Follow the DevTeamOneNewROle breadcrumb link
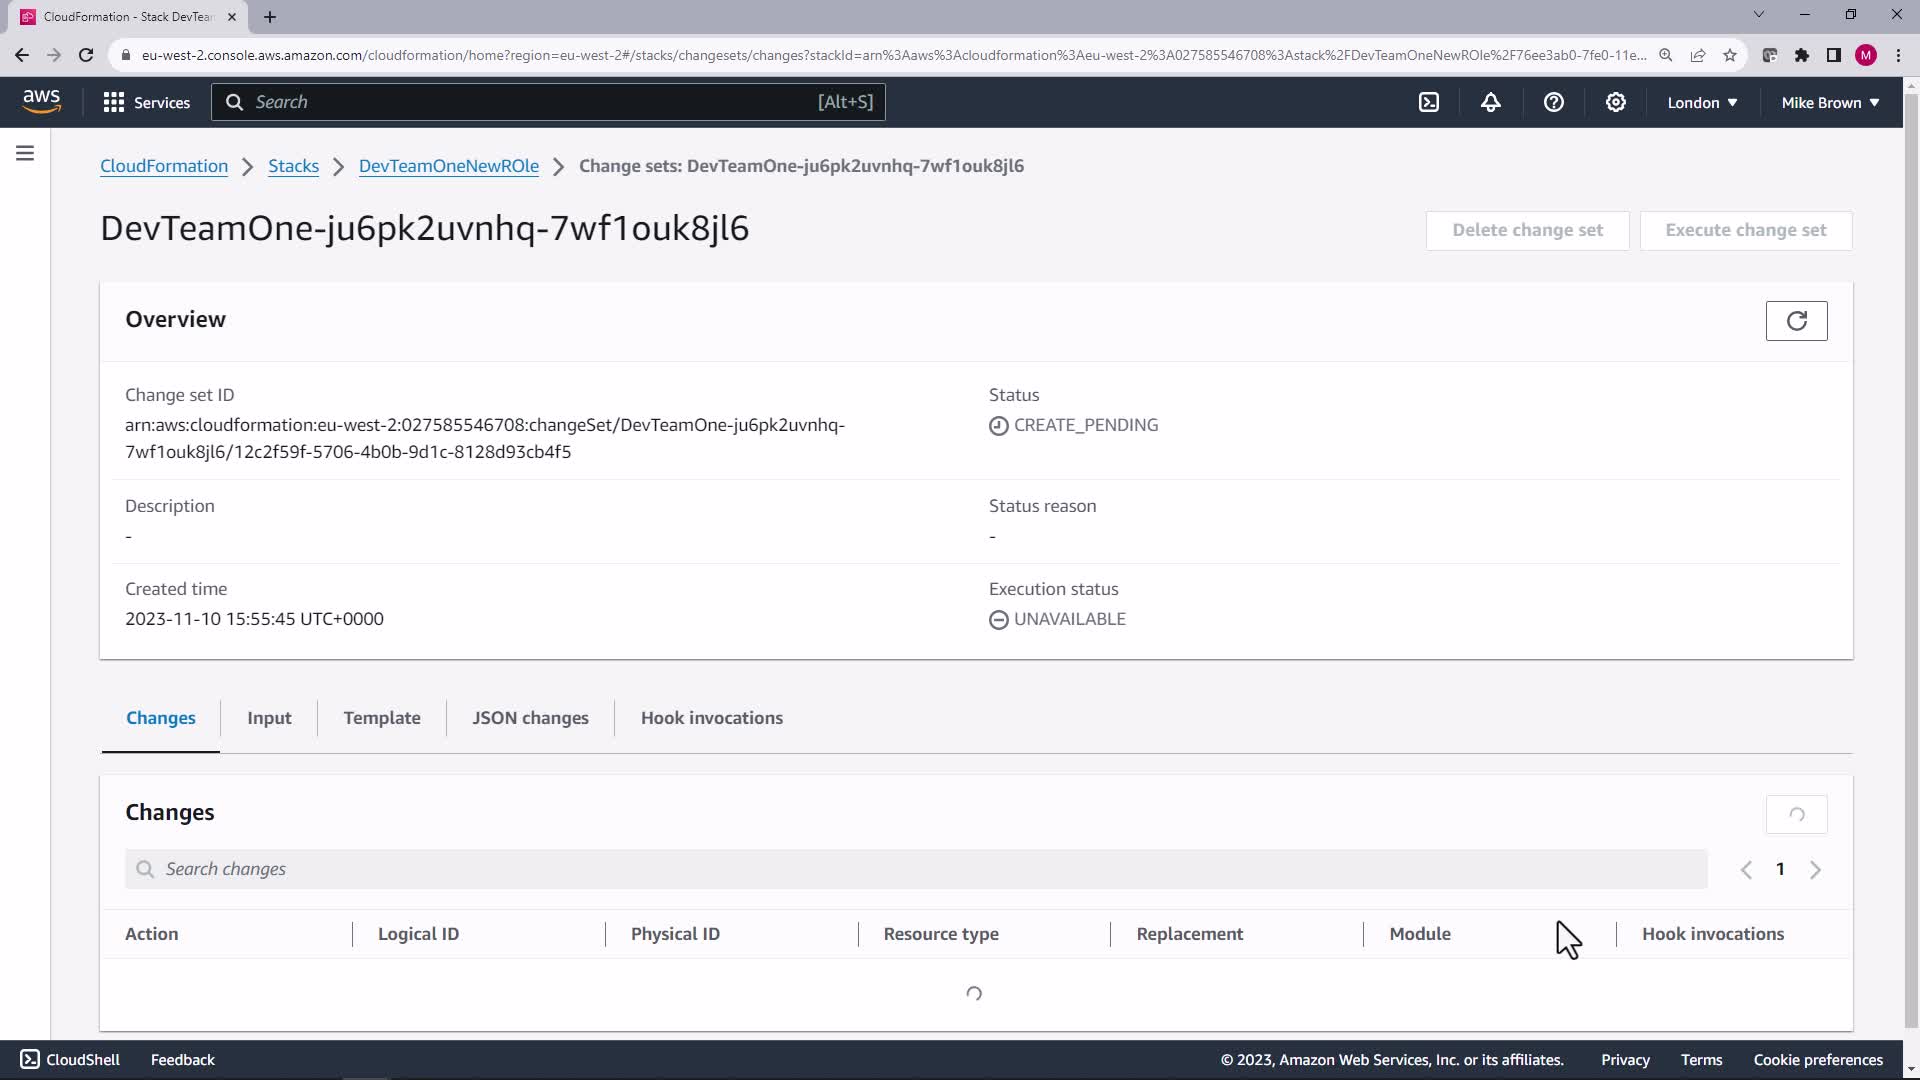Image resolution: width=1920 pixels, height=1080 pixels. pos(448,166)
